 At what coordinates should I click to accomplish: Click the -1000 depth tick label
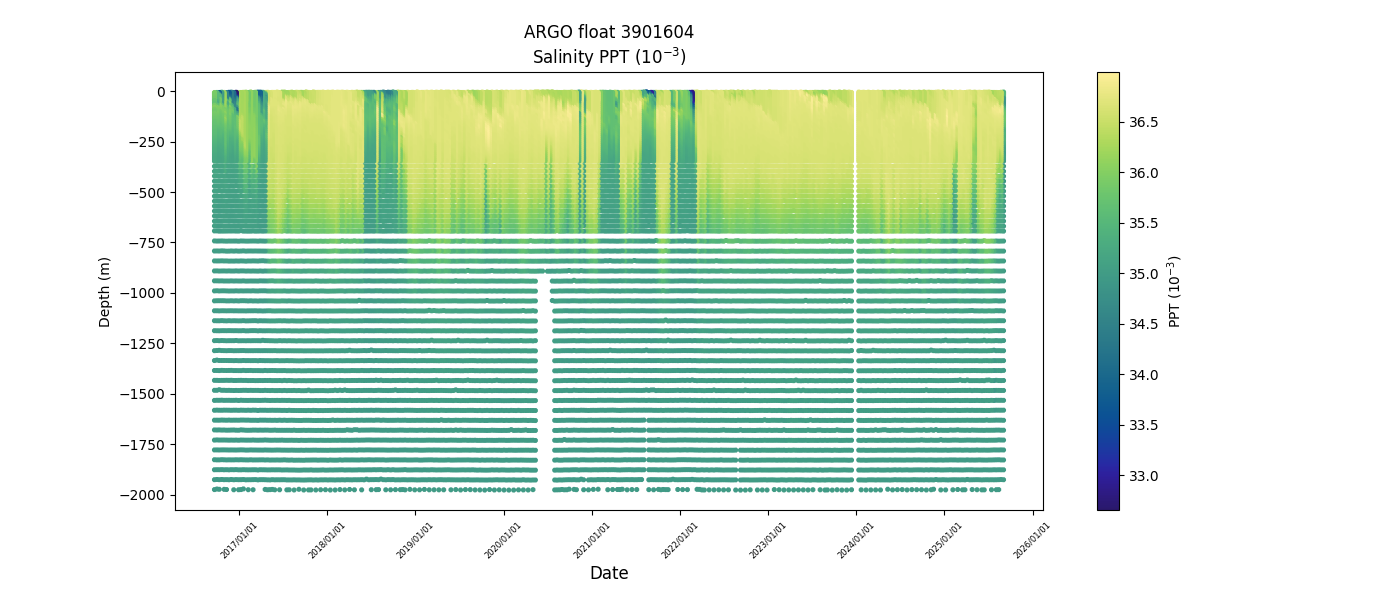pos(146,293)
